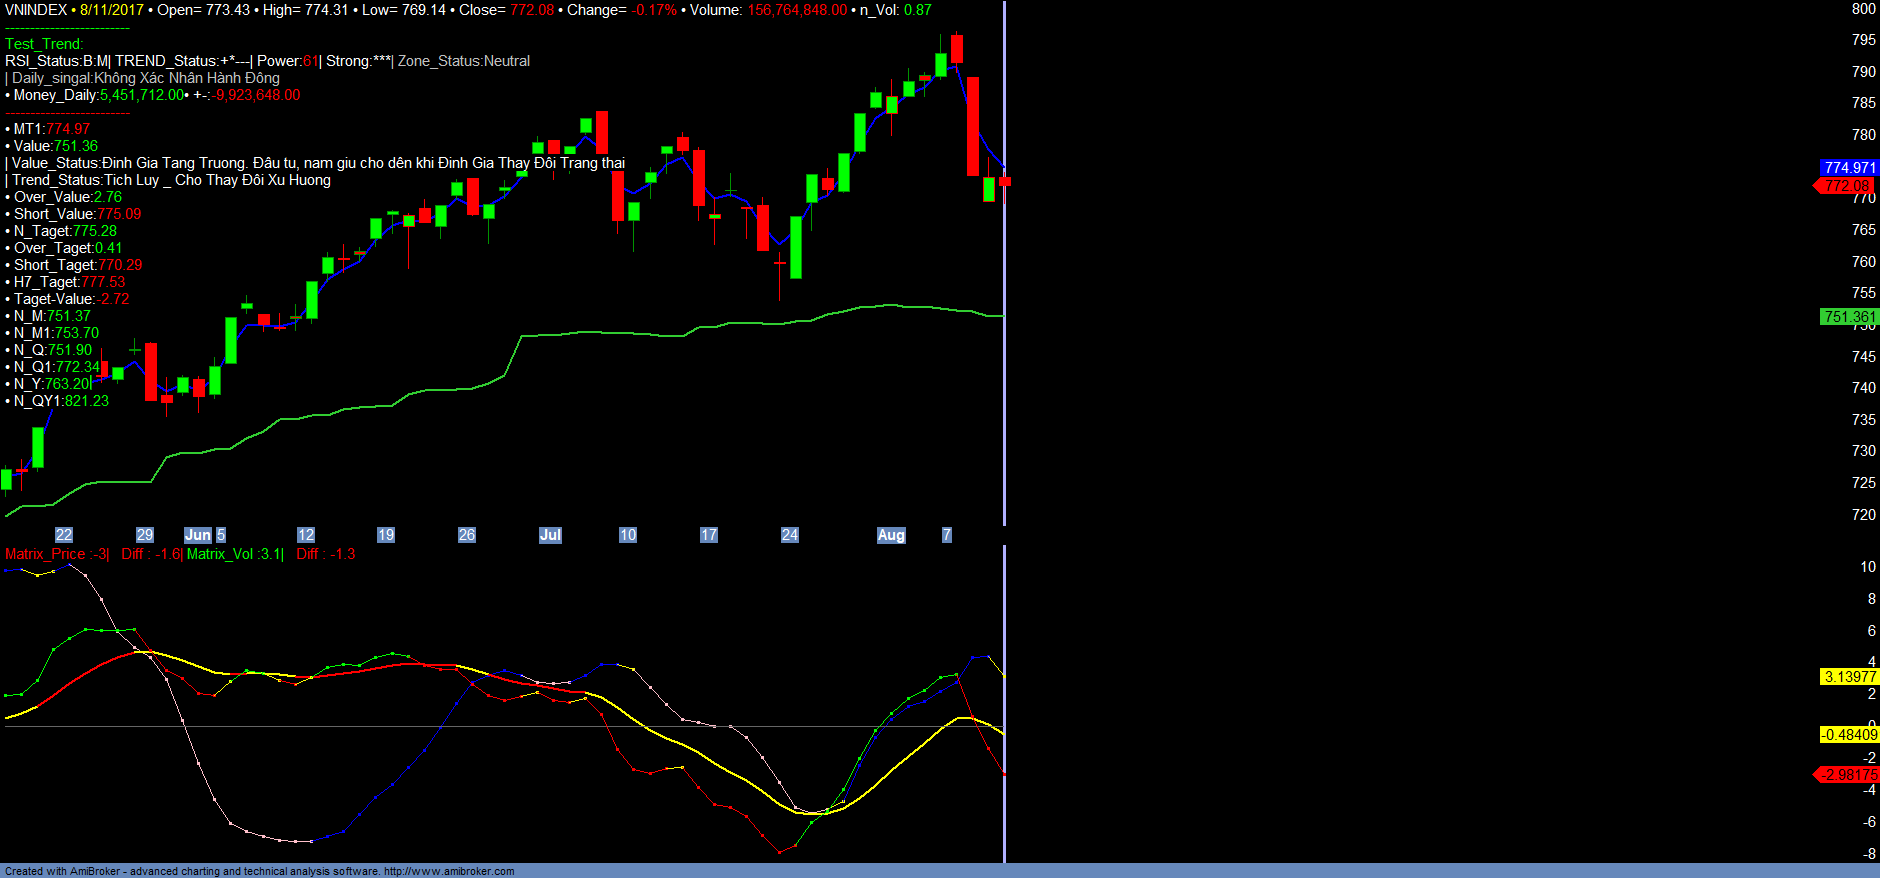
Task: Open the www.amibroker.com link in footer
Action: pos(449,871)
